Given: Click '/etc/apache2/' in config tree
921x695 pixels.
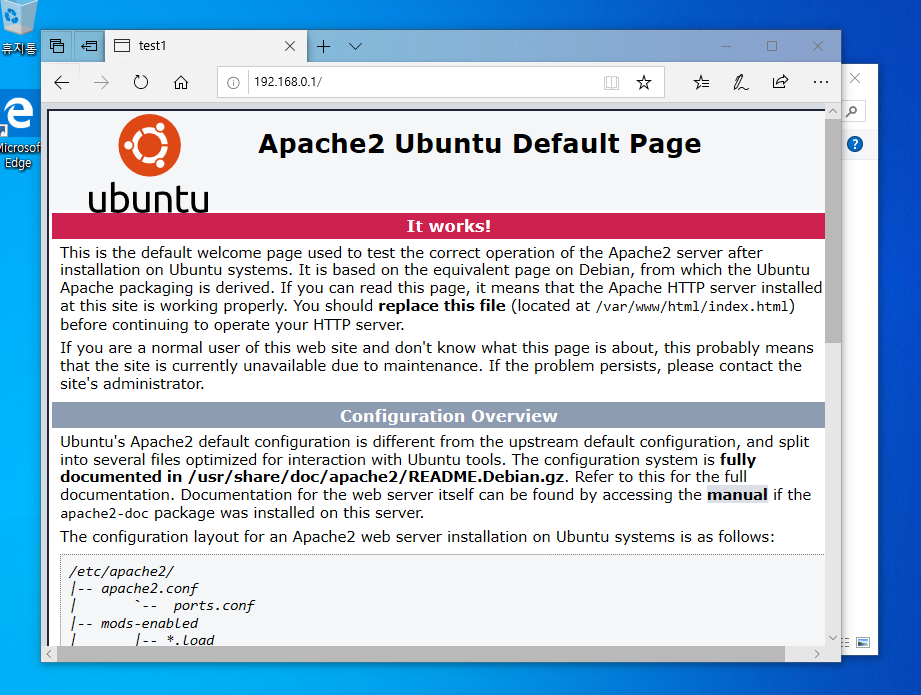Looking at the screenshot, I should 122,571.
